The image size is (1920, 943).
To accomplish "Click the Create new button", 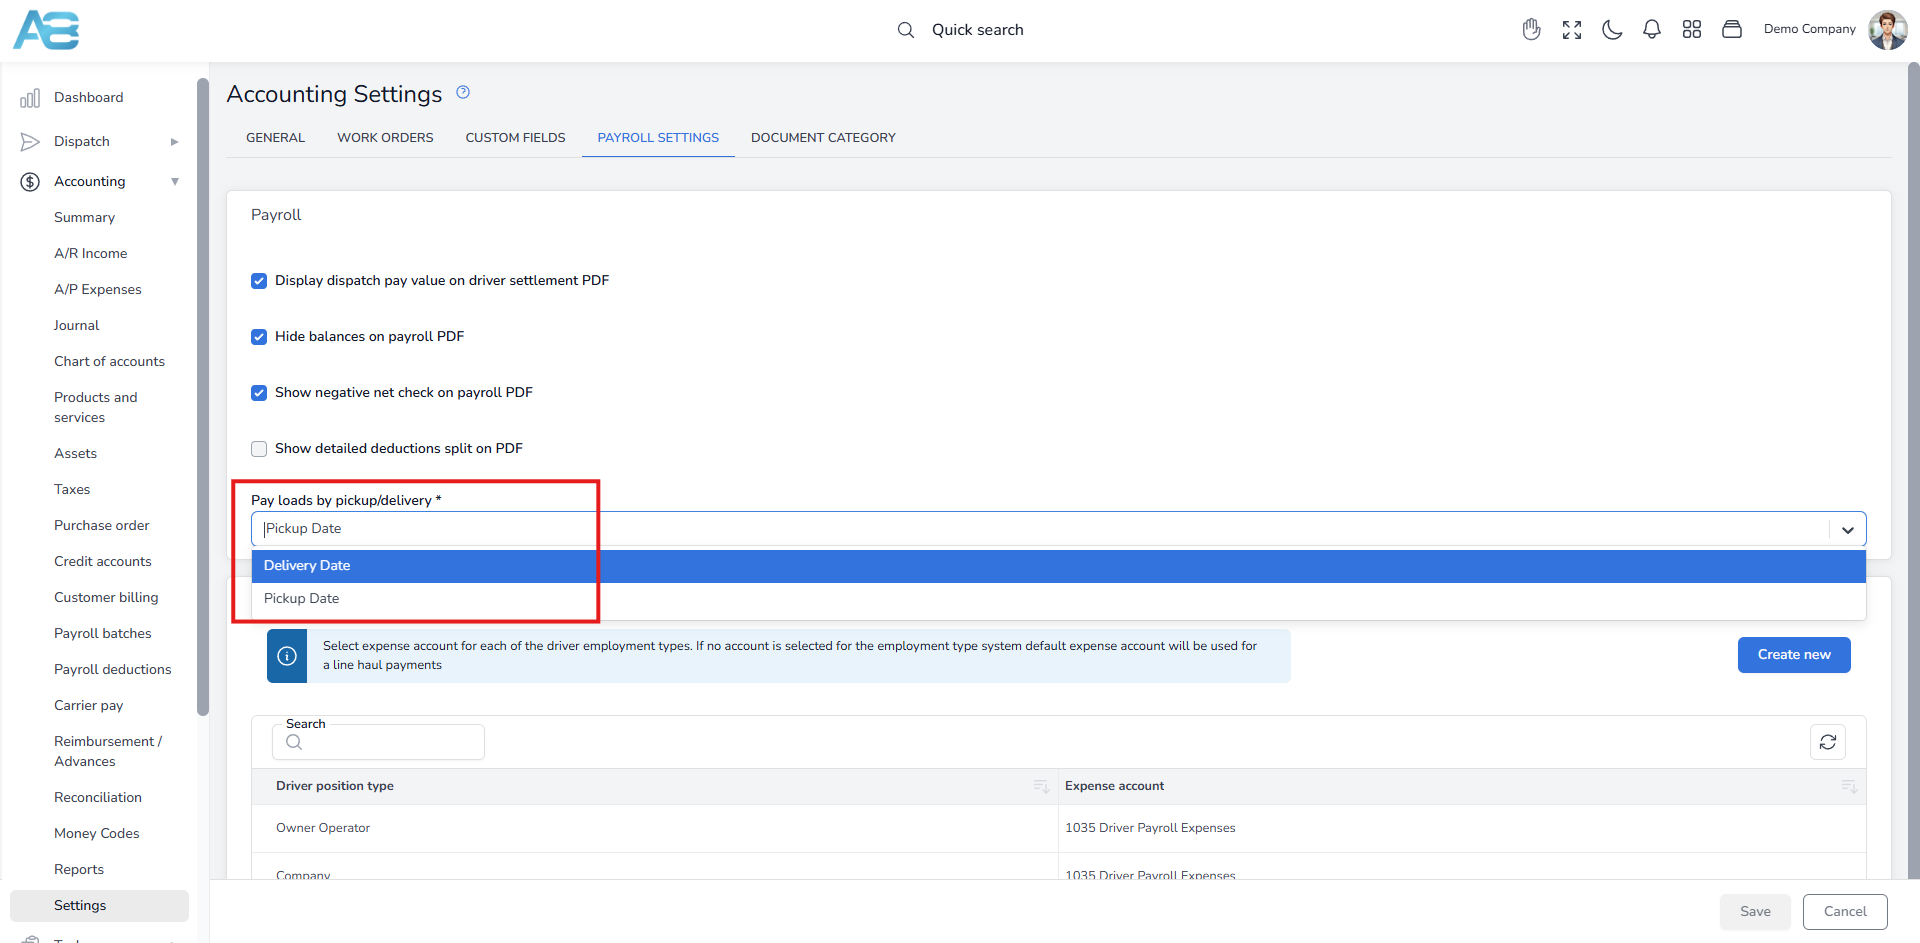I will [1793, 655].
